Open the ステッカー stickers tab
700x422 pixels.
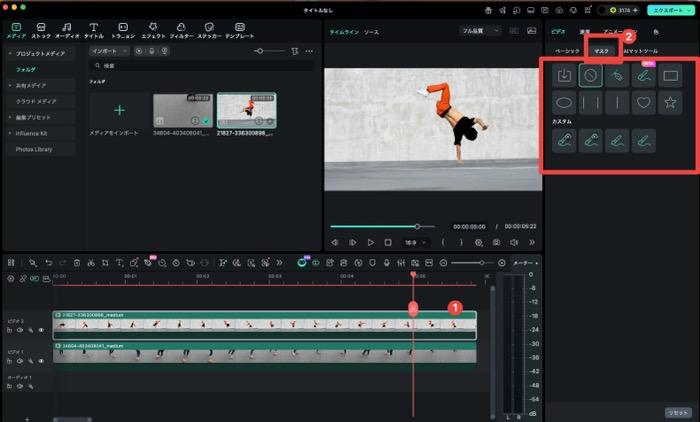click(x=209, y=30)
